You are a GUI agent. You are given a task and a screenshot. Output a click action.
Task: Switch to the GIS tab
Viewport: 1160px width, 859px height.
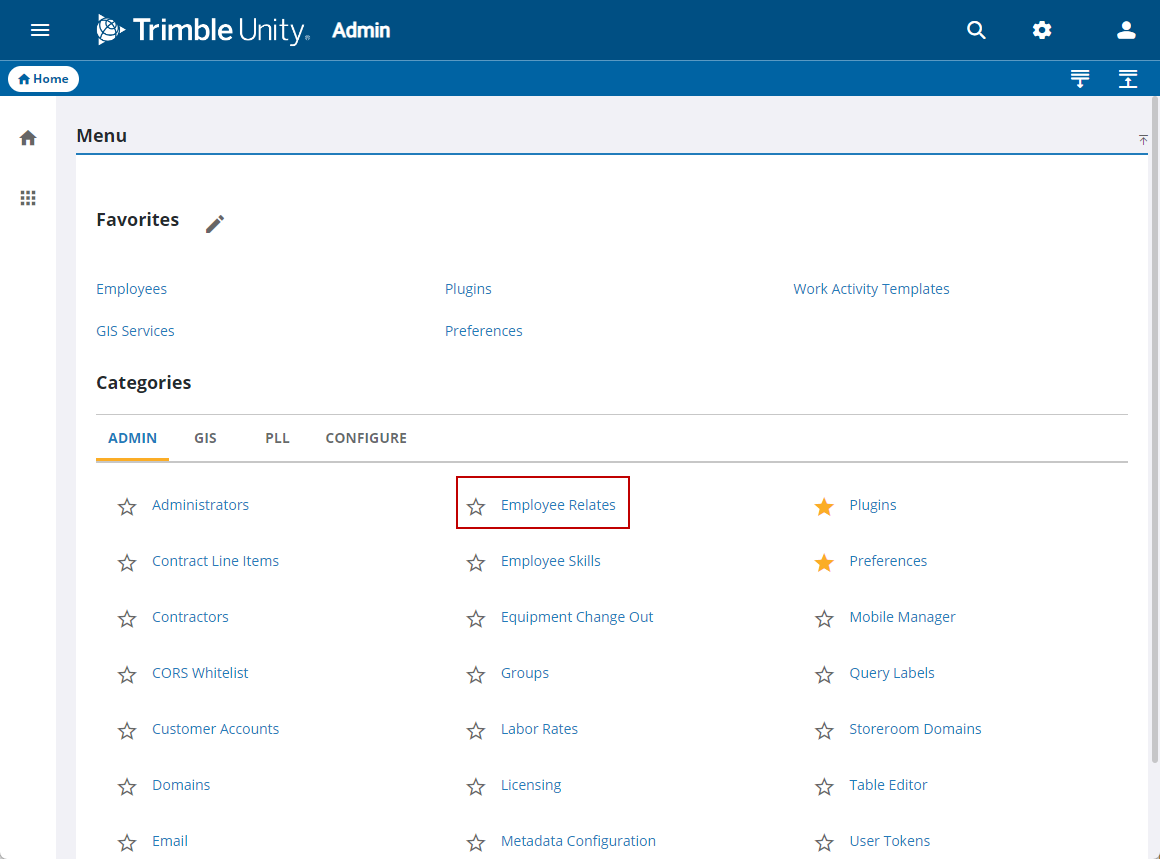click(x=205, y=438)
